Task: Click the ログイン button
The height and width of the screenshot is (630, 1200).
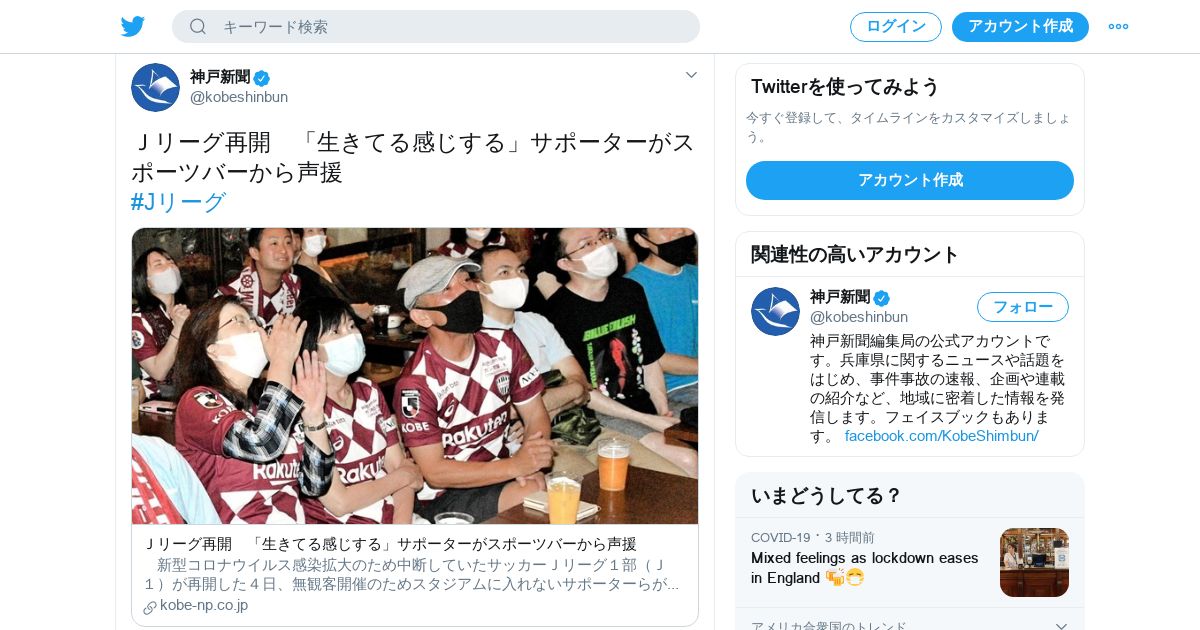Action: point(896,27)
